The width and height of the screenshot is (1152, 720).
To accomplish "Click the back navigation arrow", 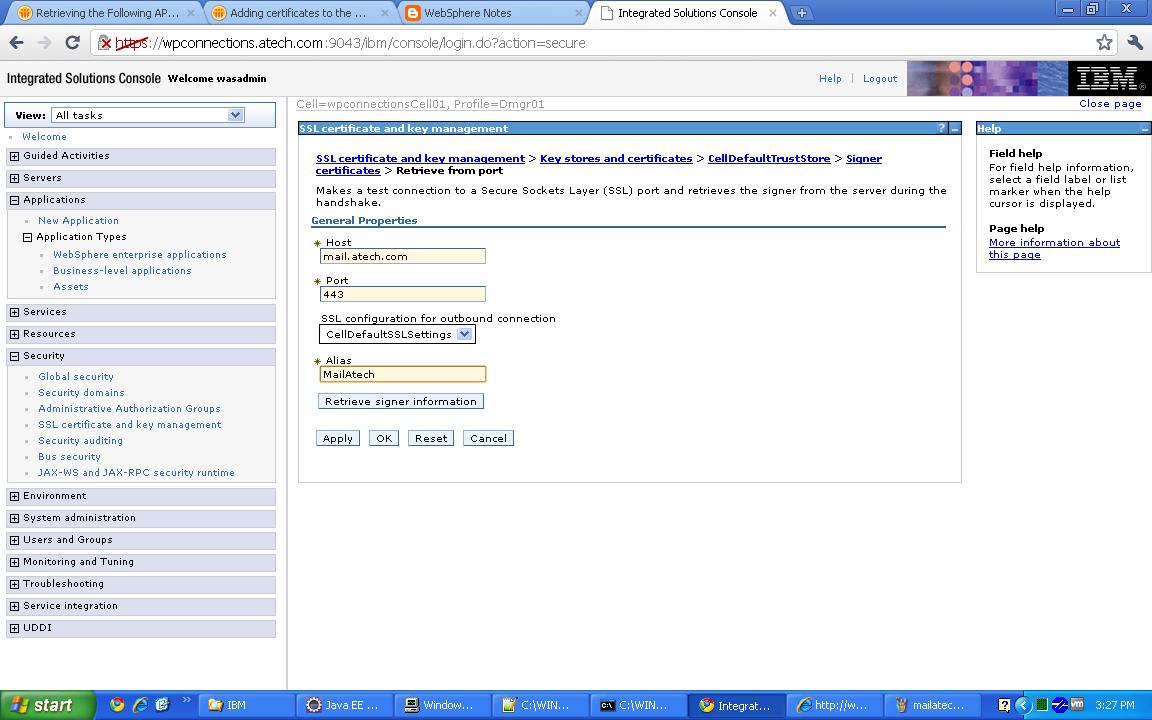I will 16,43.
